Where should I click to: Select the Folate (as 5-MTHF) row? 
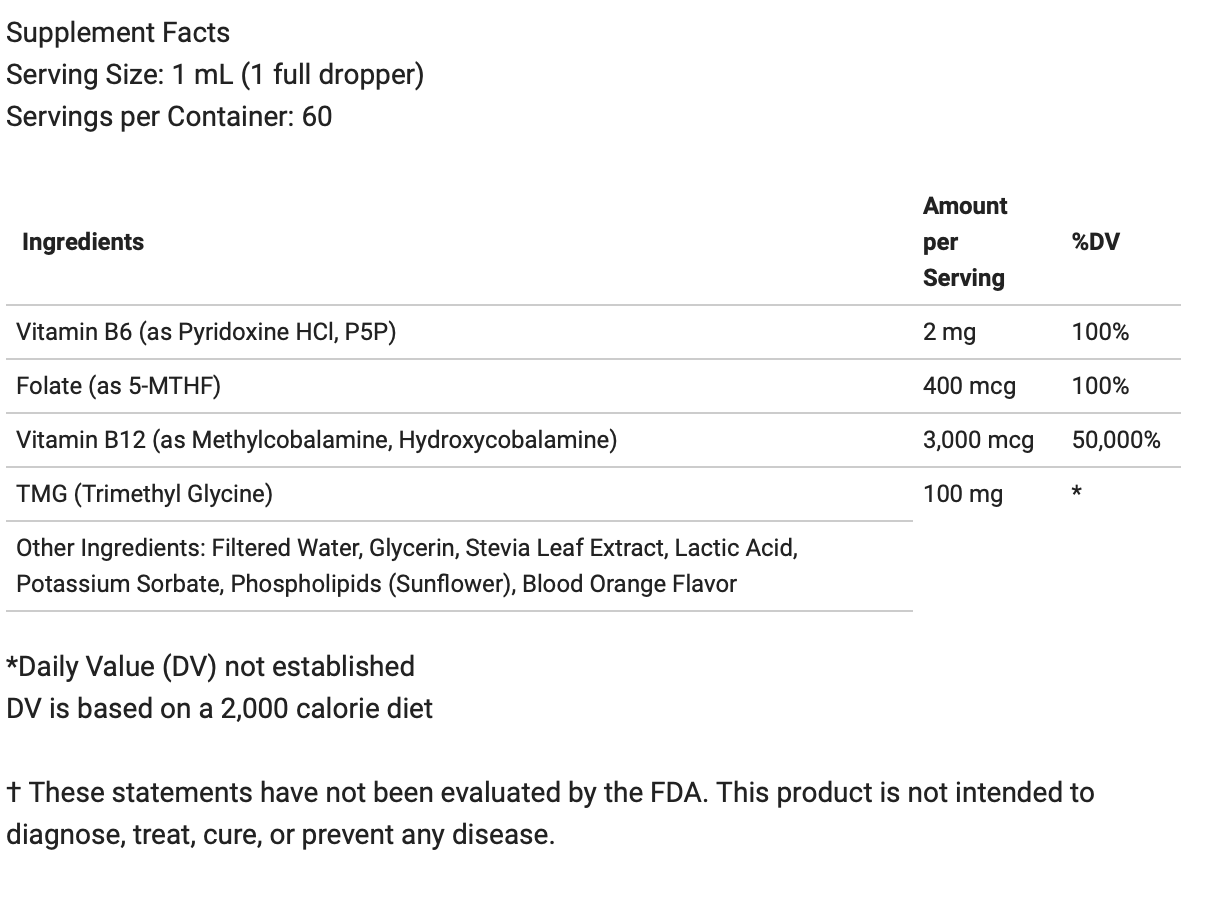[118, 386]
